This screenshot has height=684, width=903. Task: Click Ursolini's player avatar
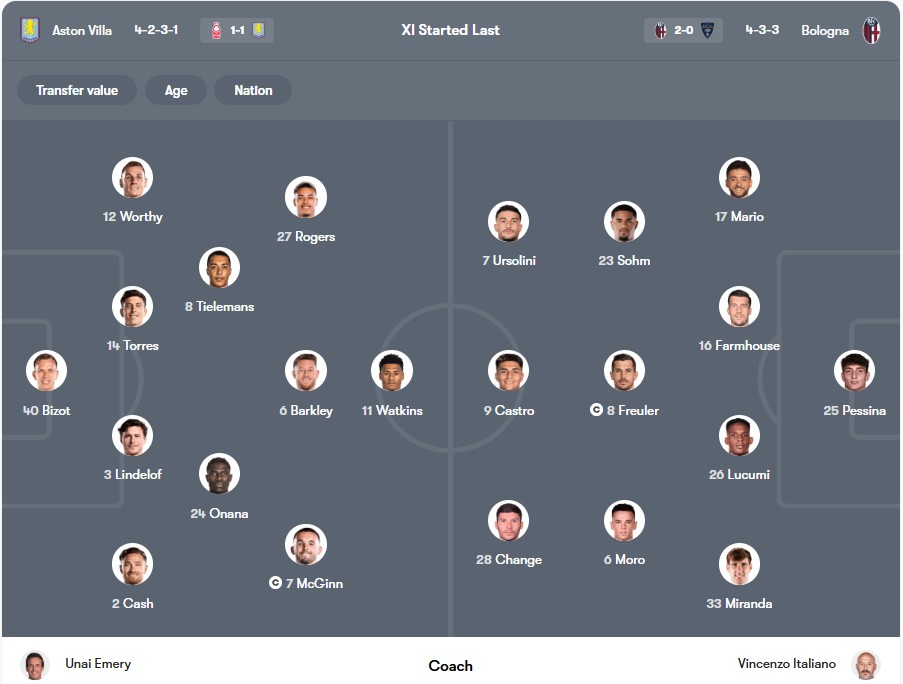[508, 222]
